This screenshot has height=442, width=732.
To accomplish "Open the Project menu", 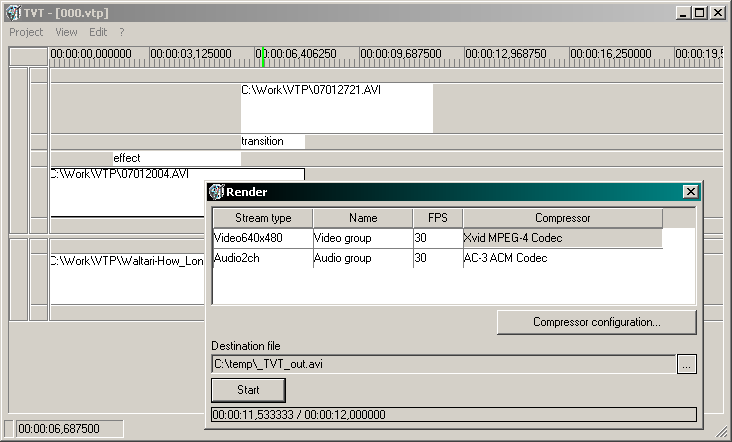I will pos(26,32).
